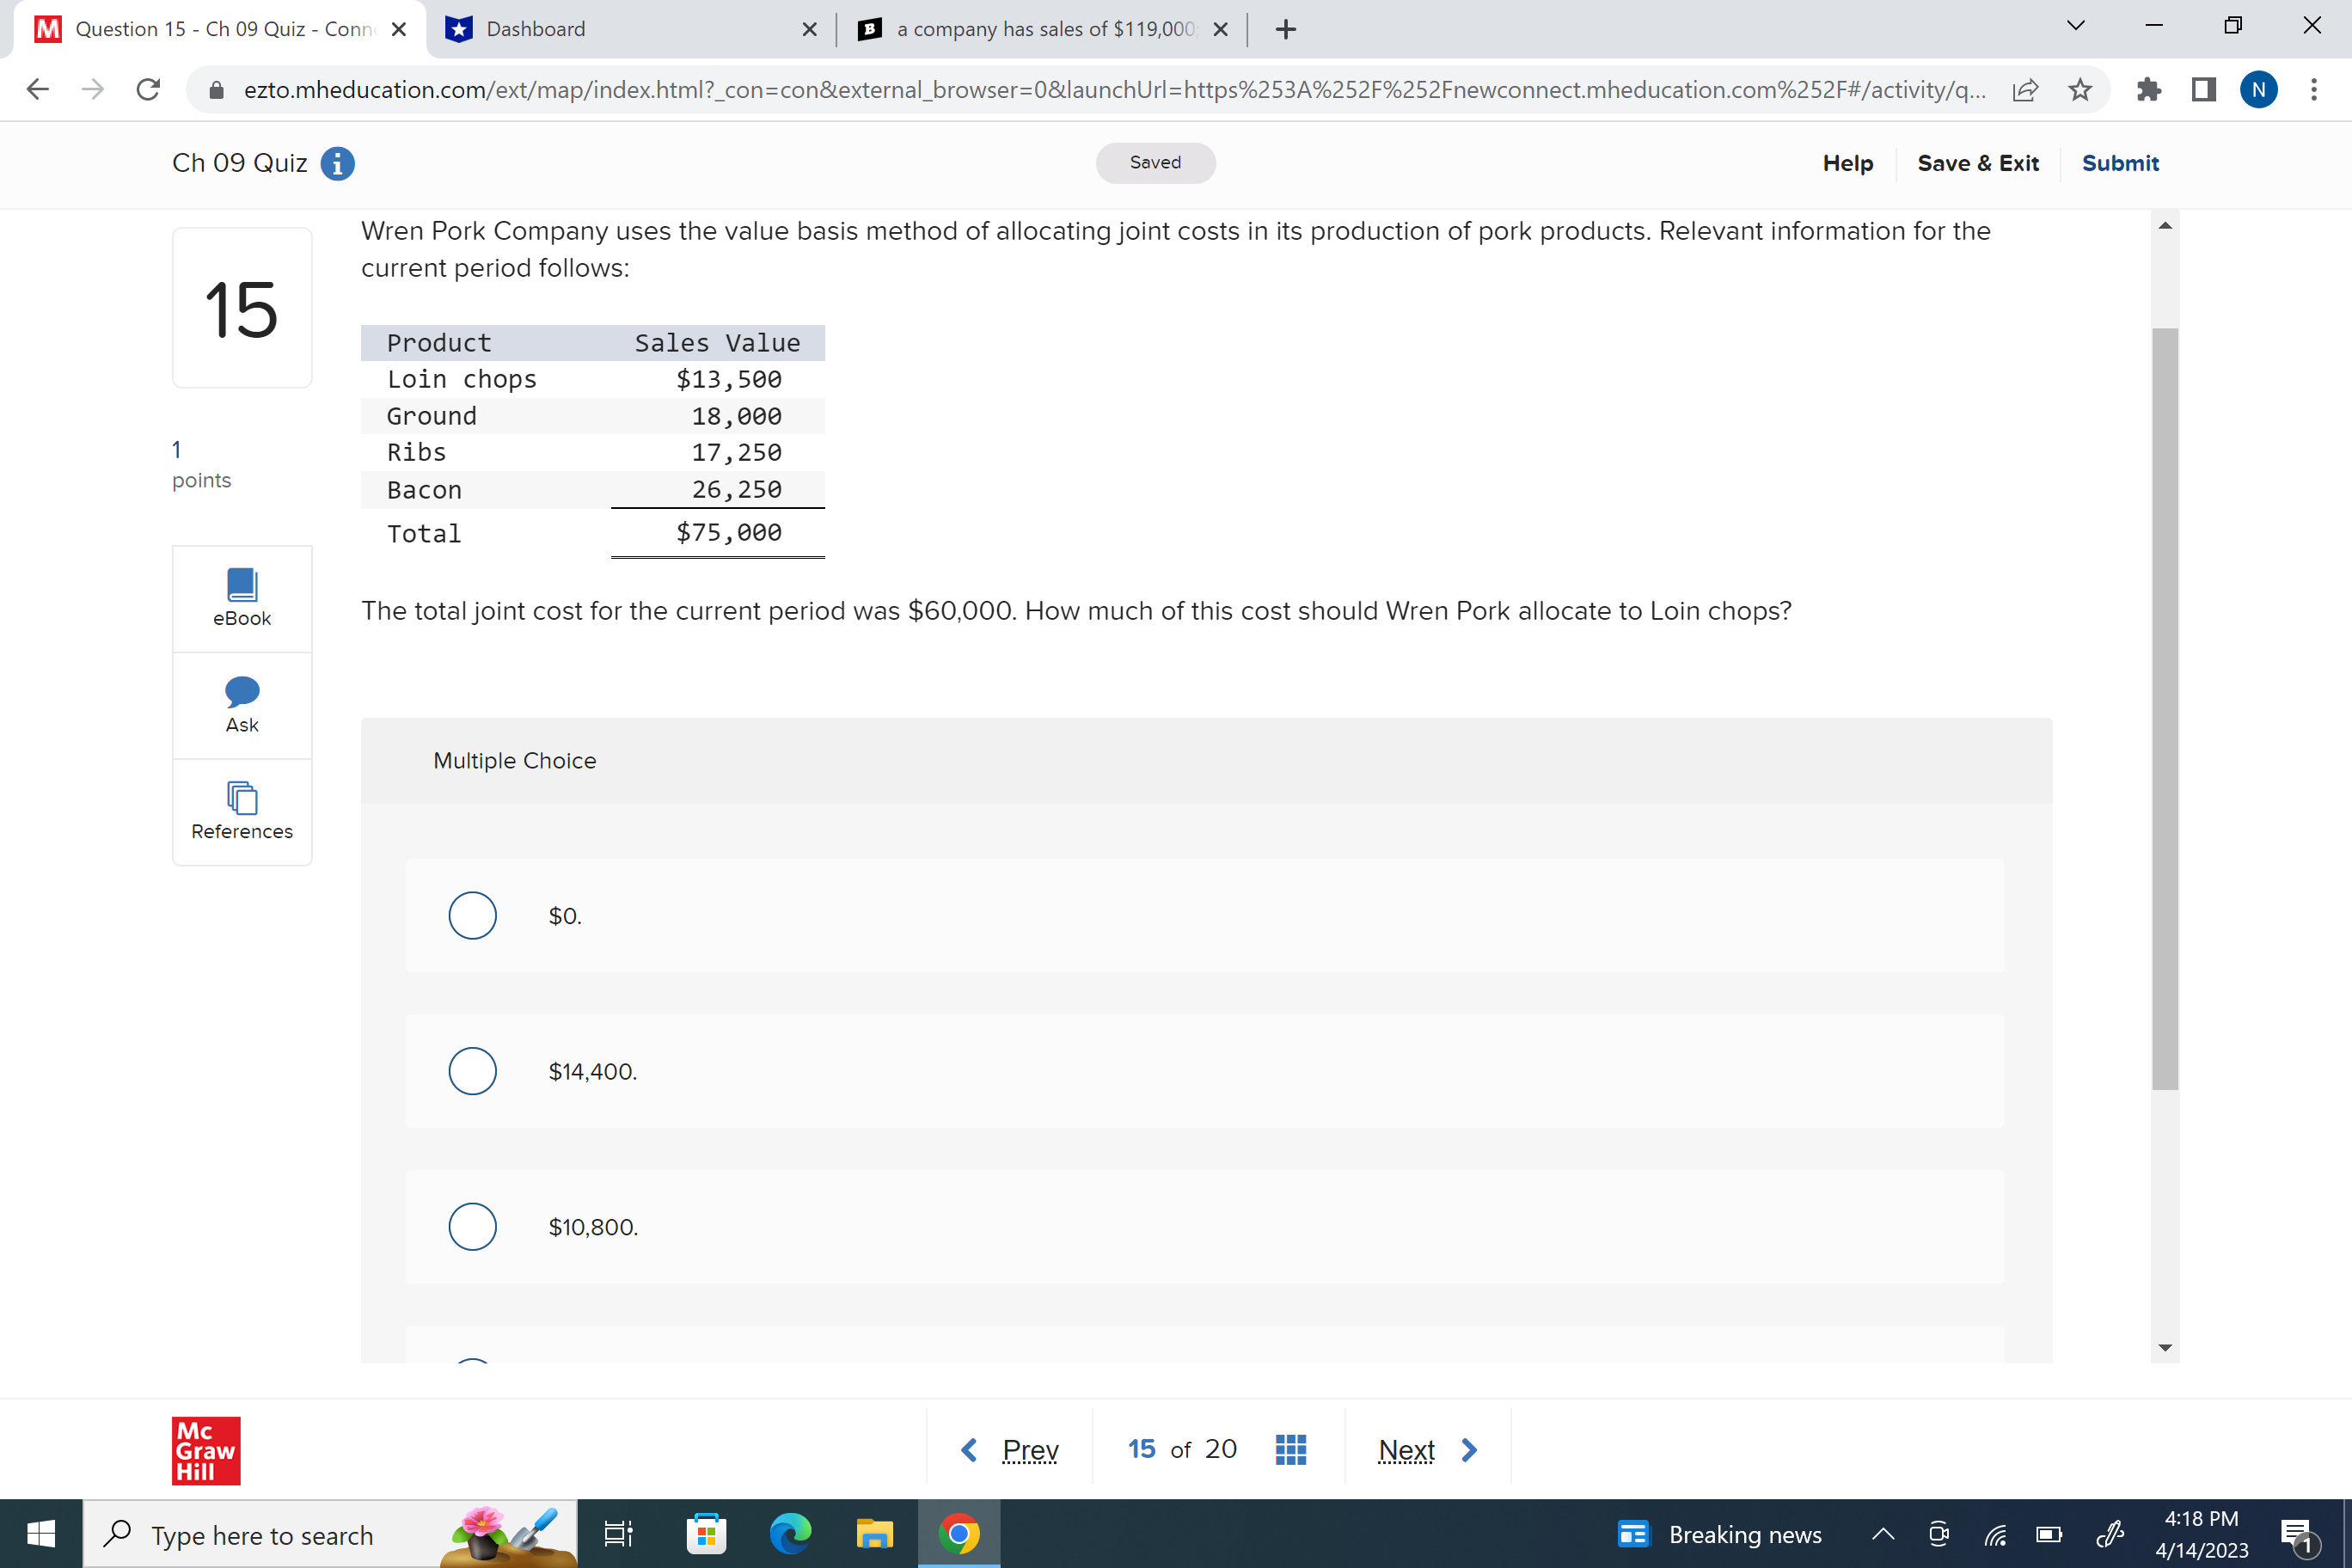Image resolution: width=2352 pixels, height=1568 pixels.
Task: Select the $10,800 answer choice
Action: pyautogui.click(x=472, y=1226)
